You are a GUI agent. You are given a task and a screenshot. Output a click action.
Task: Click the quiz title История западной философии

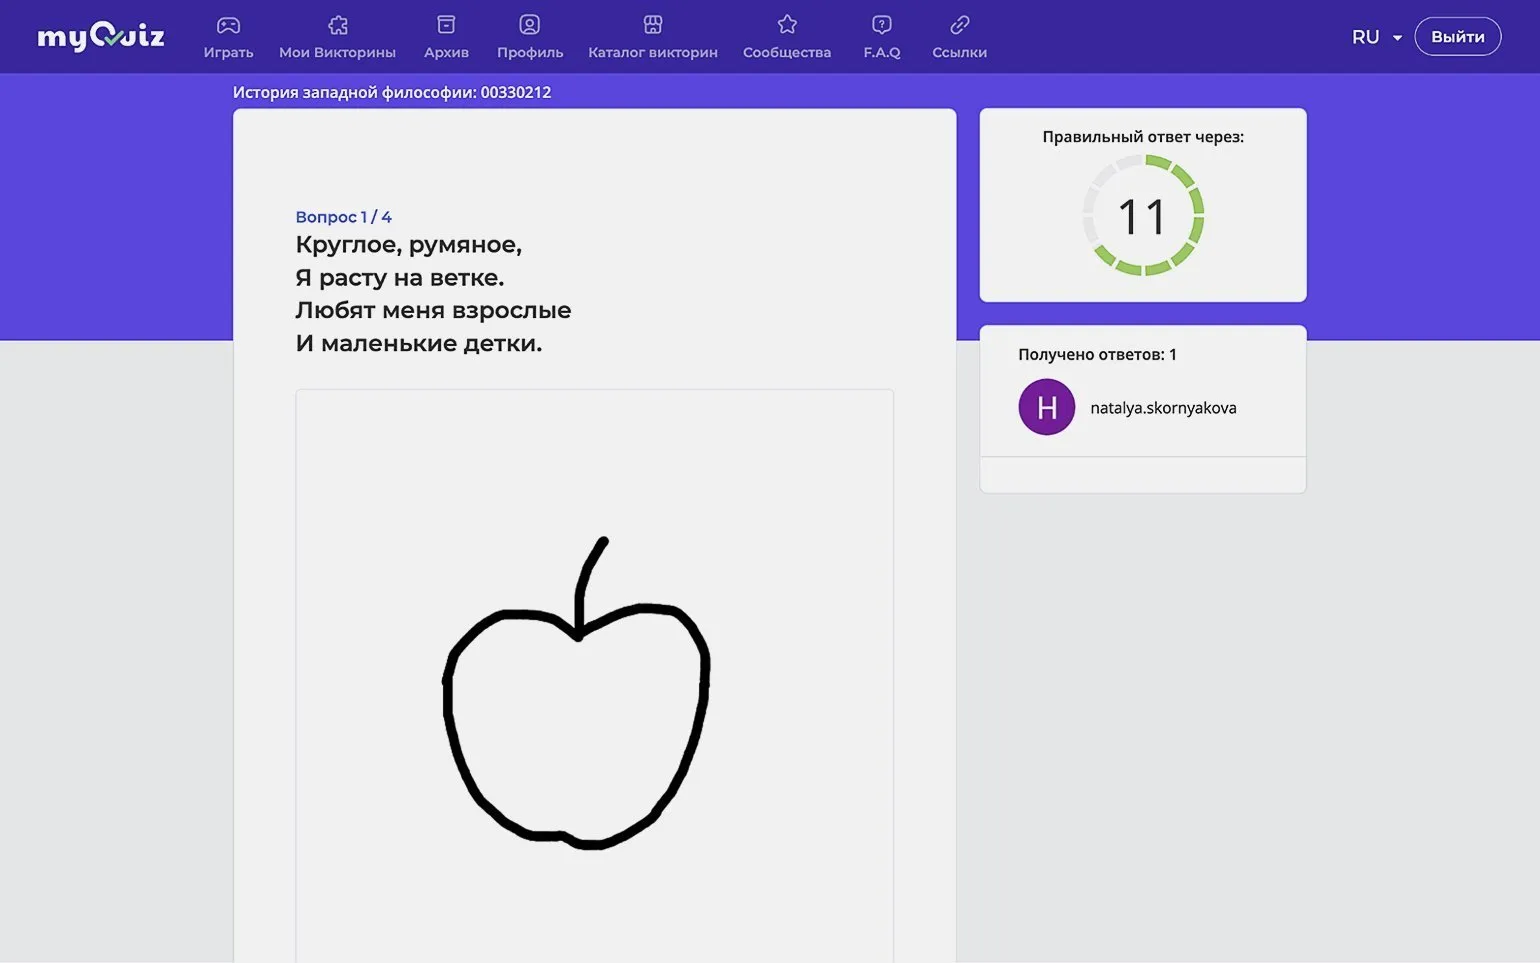(392, 92)
